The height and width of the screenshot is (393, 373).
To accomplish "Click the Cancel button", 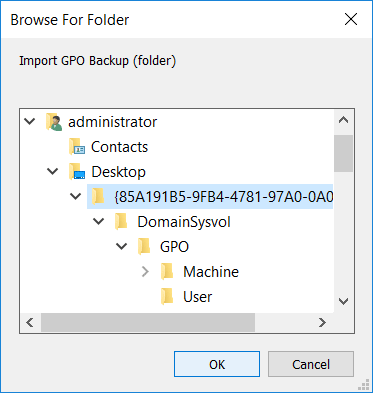I will pyautogui.click(x=311, y=364).
